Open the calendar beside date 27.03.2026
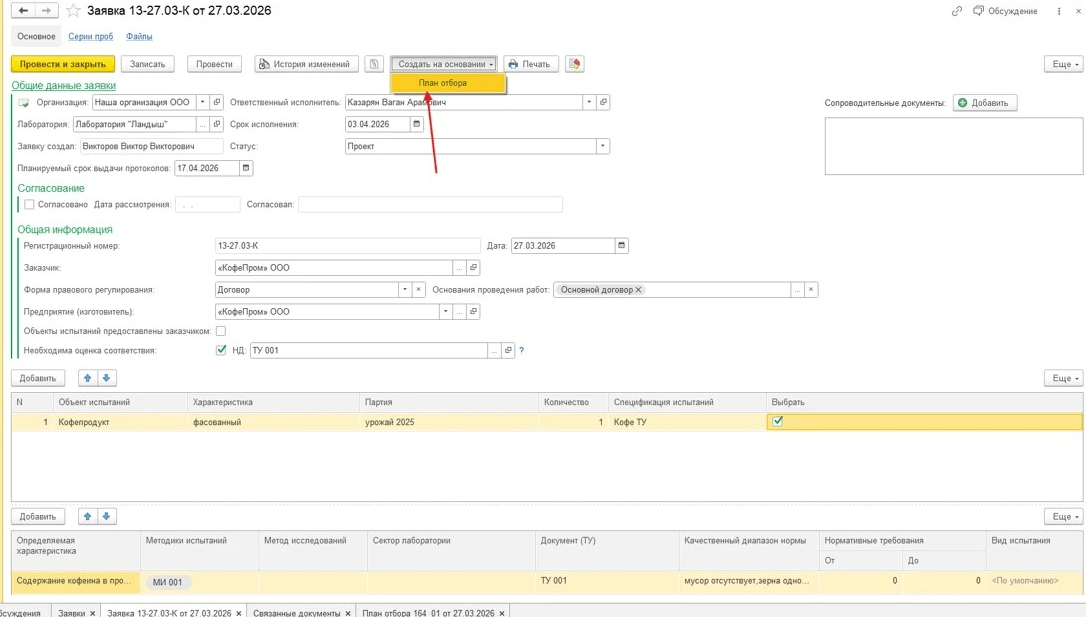 (621, 245)
